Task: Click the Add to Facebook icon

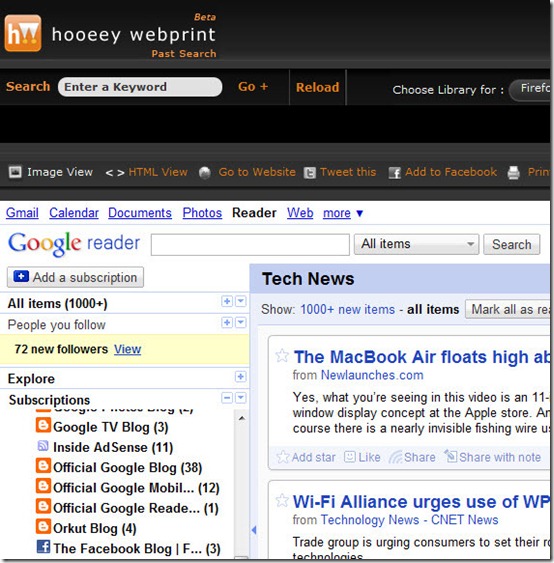Action: 394,173
